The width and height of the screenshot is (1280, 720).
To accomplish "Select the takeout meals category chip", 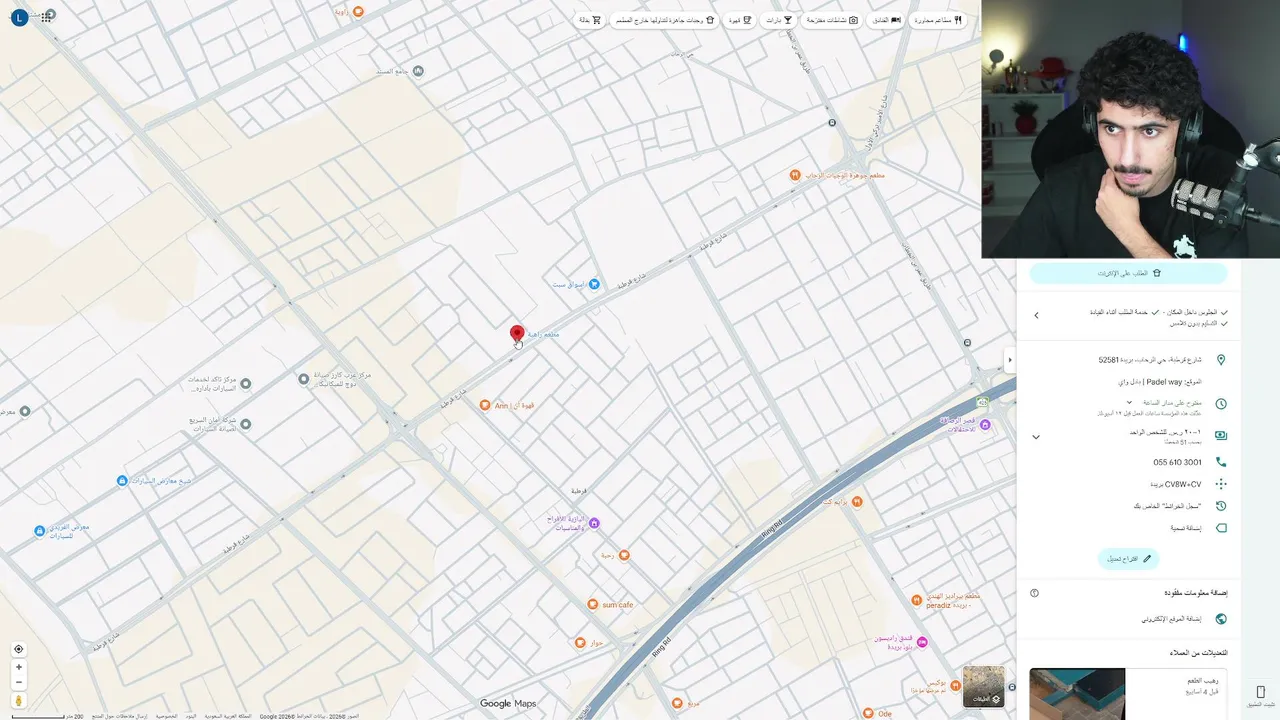I will point(665,20).
